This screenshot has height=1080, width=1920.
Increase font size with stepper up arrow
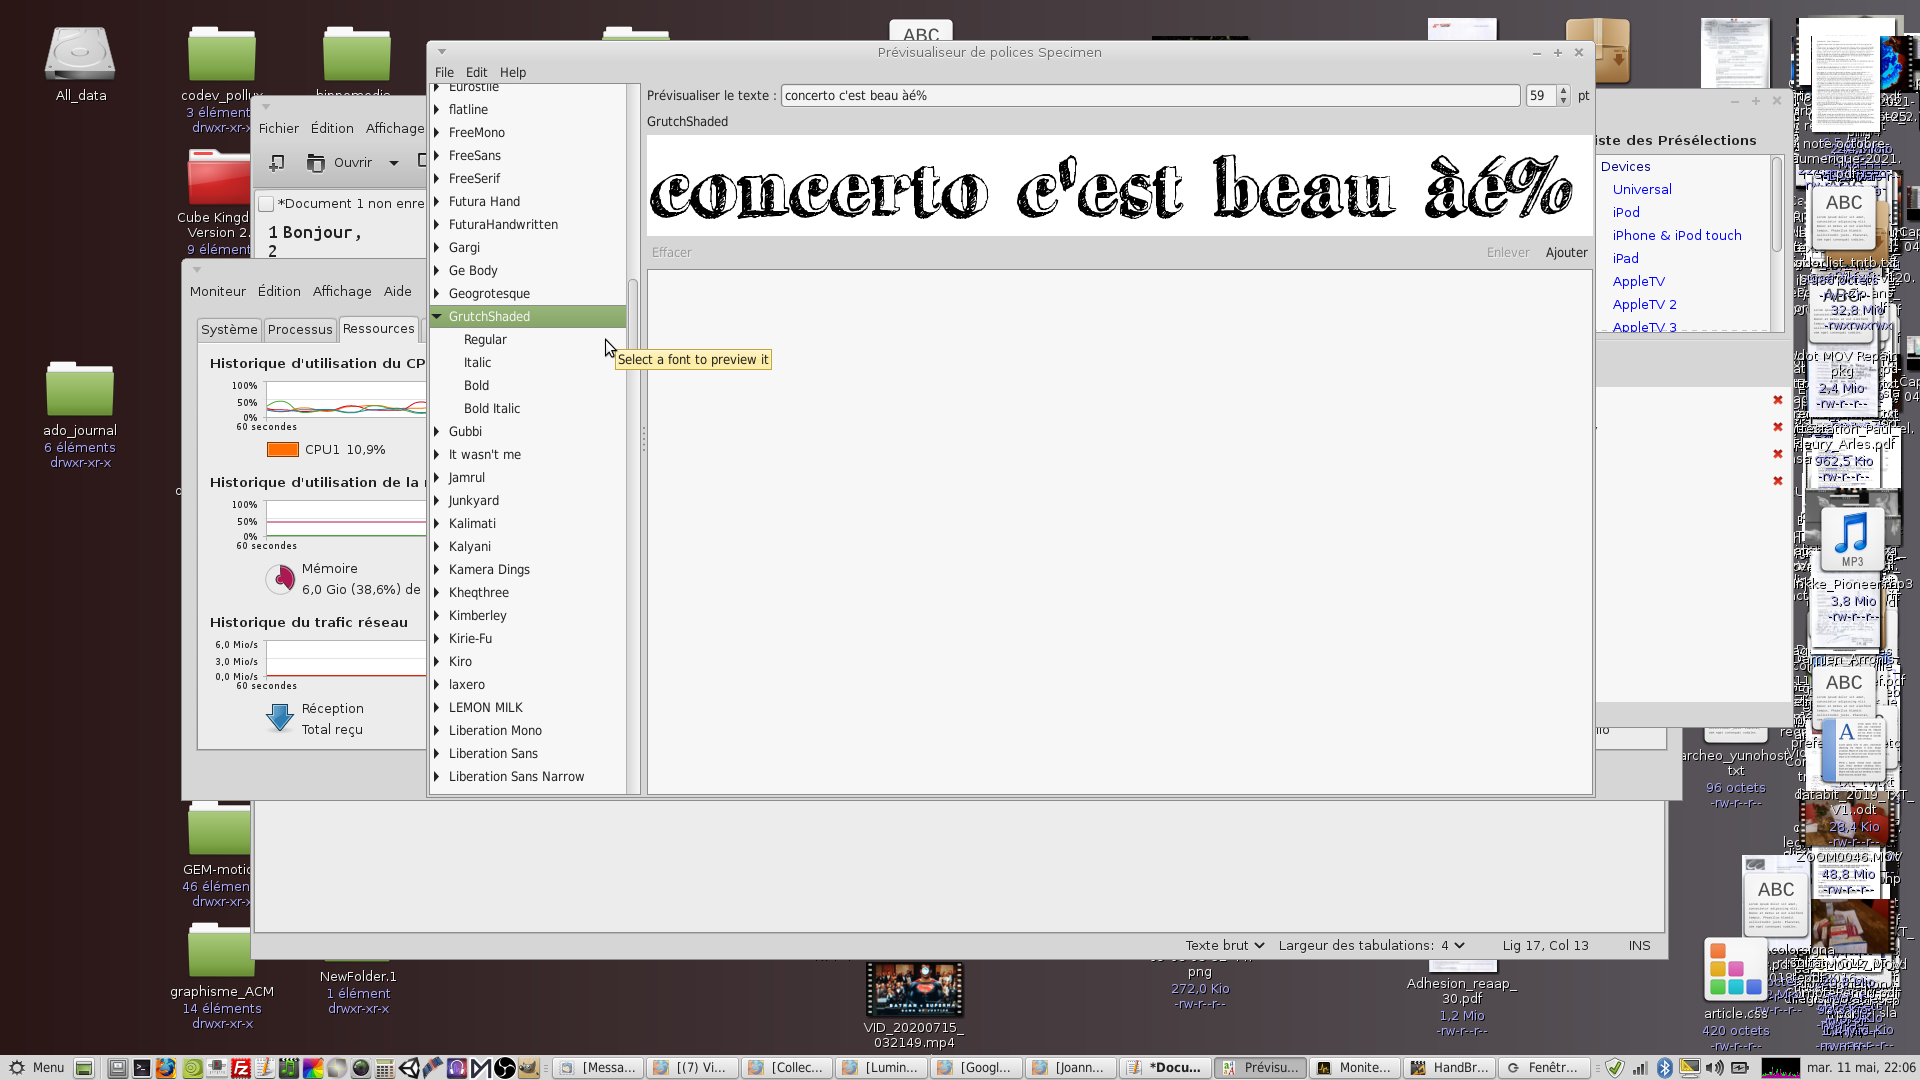[1563, 91]
